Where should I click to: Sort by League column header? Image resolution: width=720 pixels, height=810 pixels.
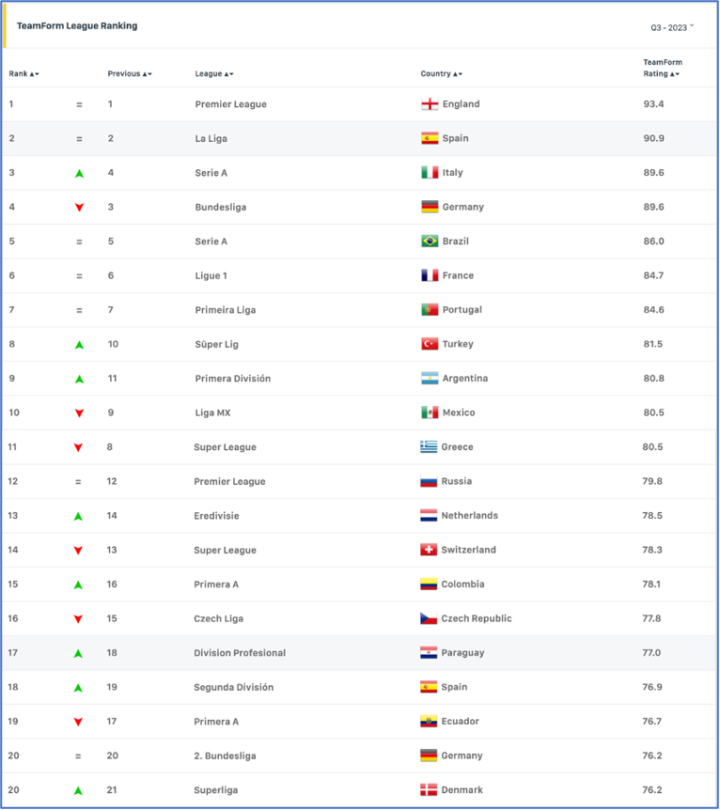tap(214, 74)
